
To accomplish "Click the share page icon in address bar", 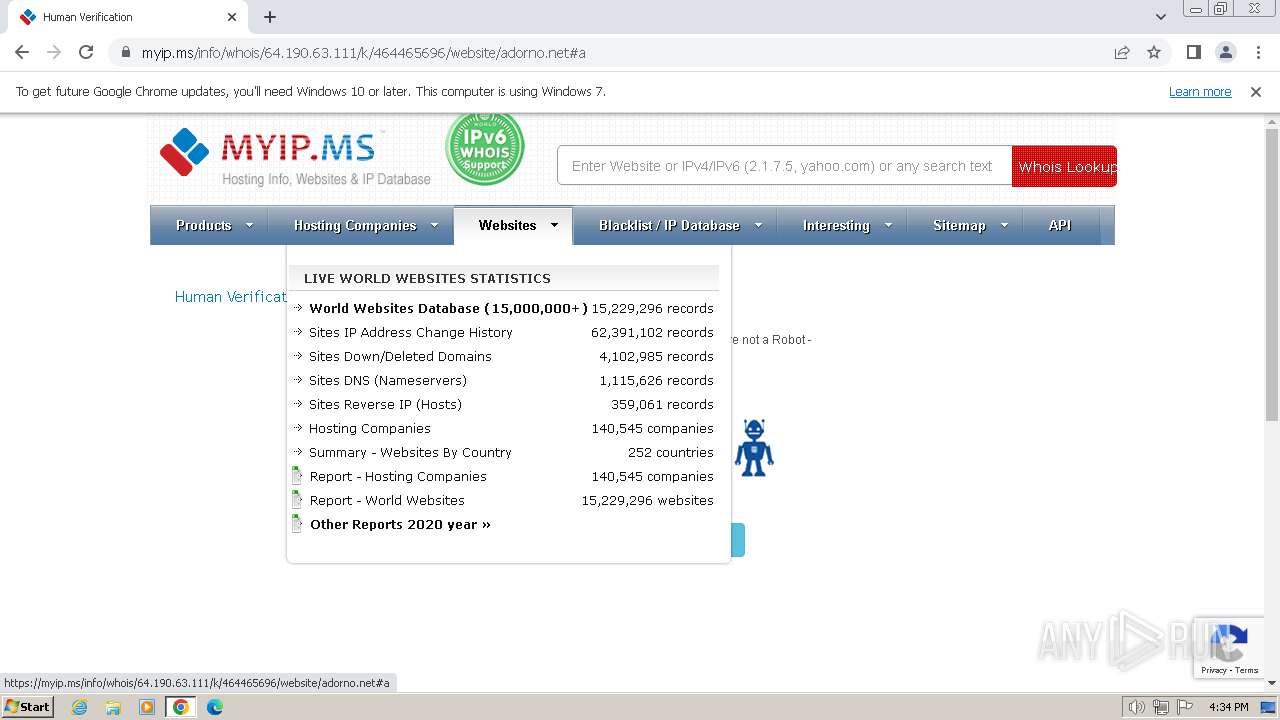I will [1122, 52].
